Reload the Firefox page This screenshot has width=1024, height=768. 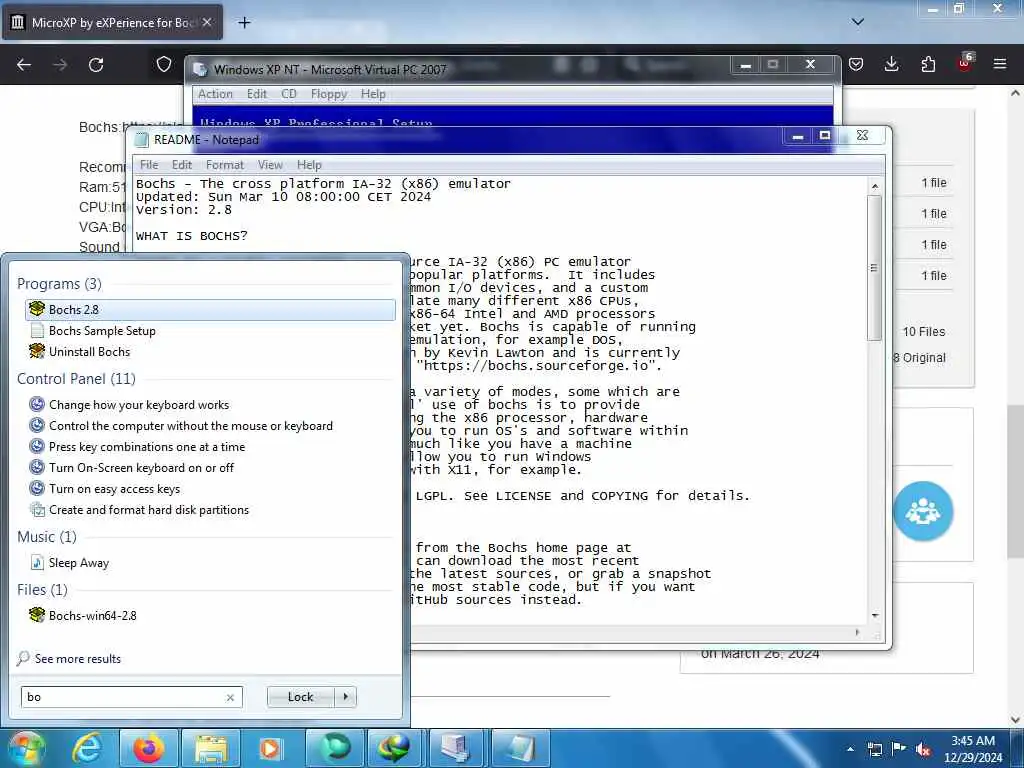[x=96, y=65]
